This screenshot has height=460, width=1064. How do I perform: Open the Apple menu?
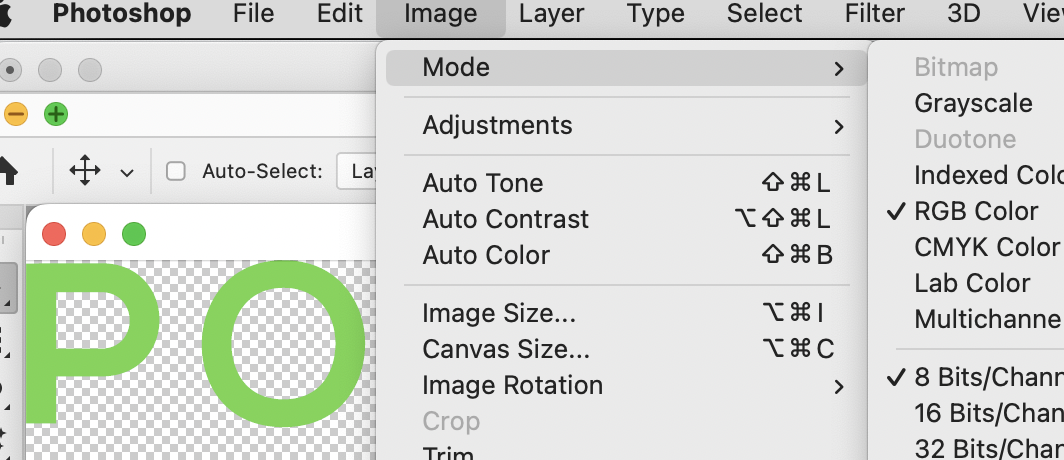click(5, 14)
